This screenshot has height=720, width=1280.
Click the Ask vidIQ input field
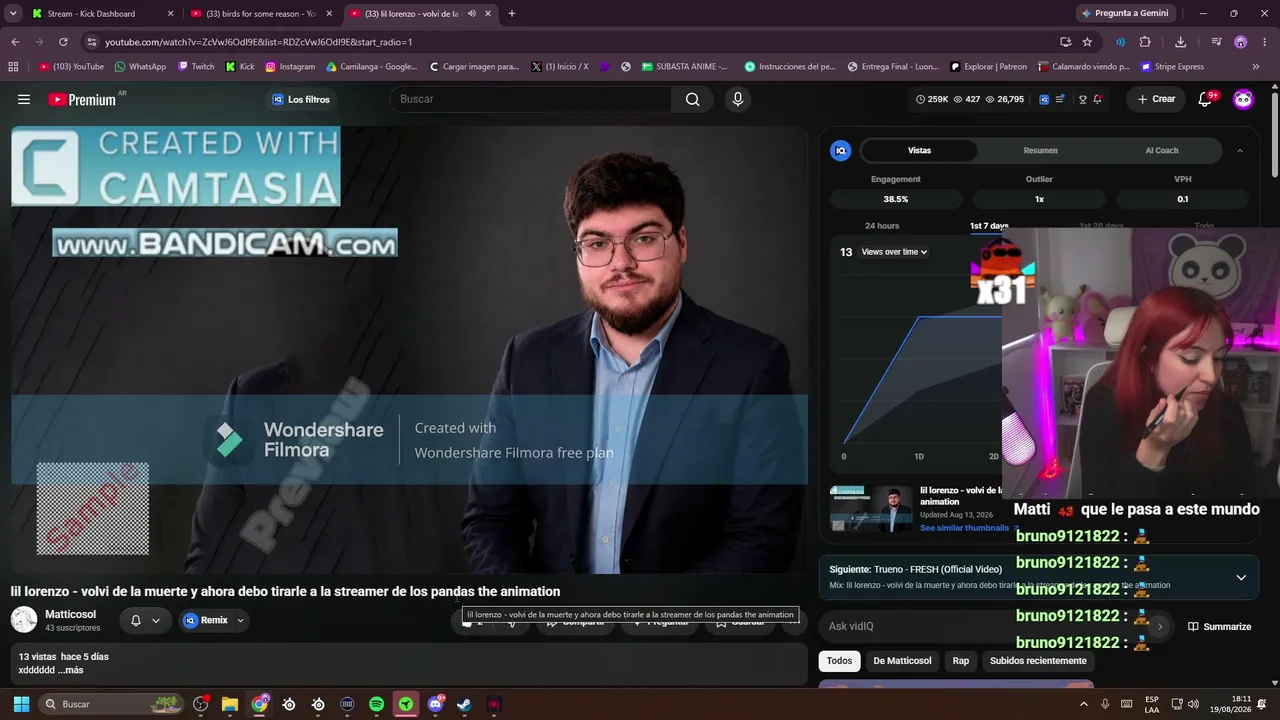pyautogui.click(x=985, y=626)
